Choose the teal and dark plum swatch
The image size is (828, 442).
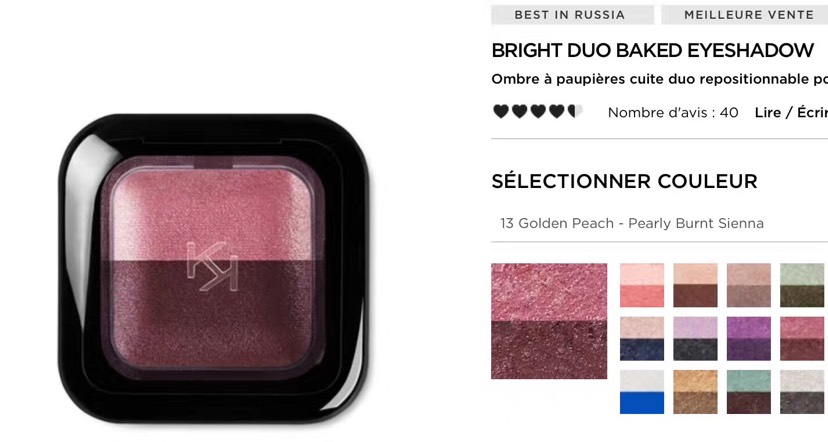tap(748, 392)
